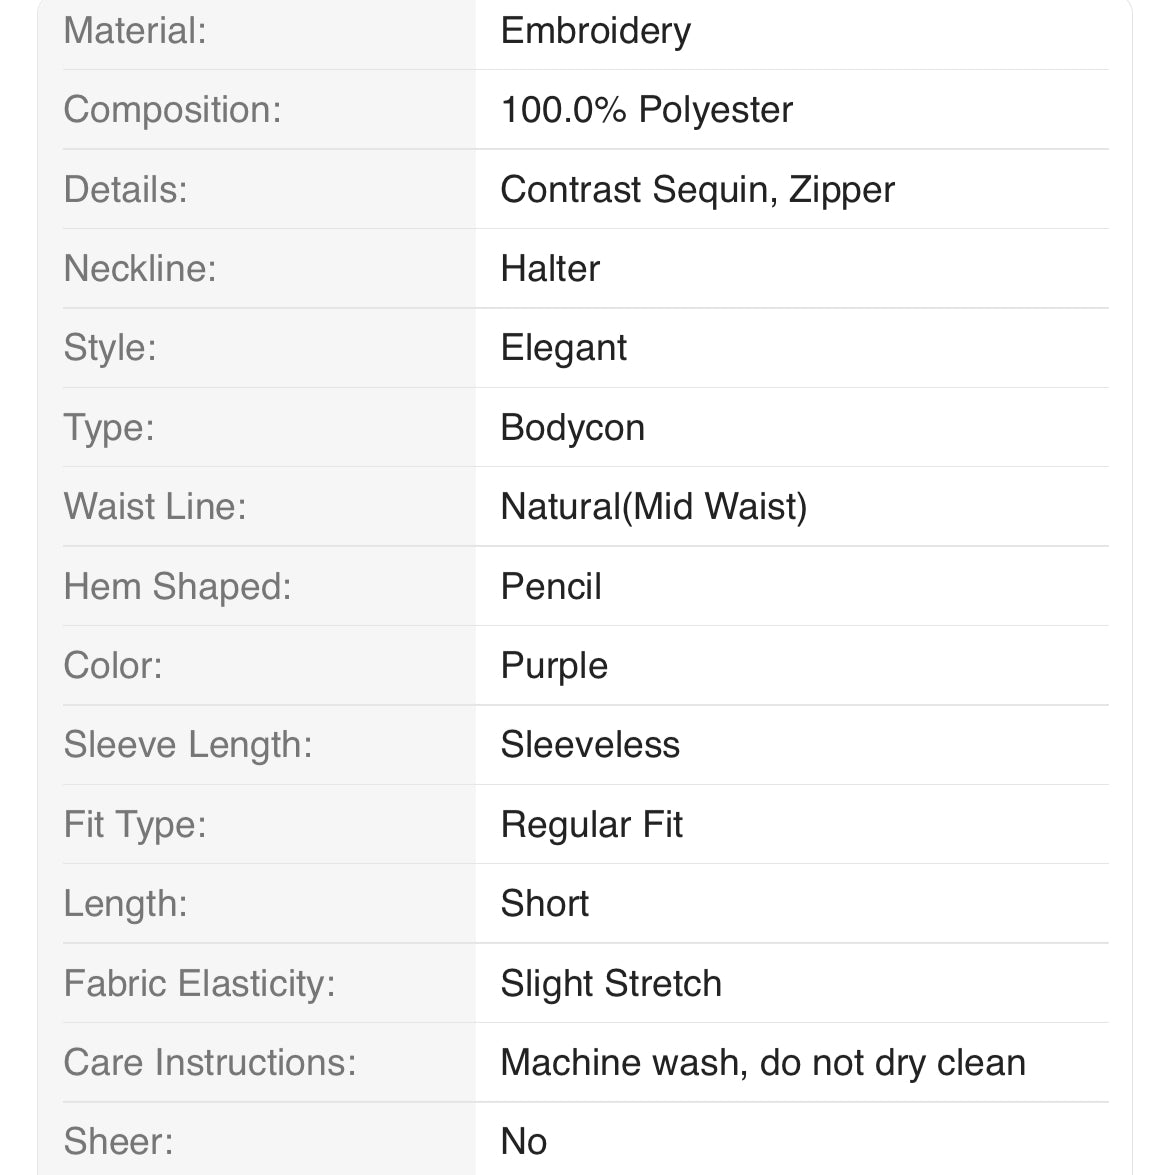Tap the Pencil hem shape value
The image size is (1170, 1175).
tap(551, 586)
